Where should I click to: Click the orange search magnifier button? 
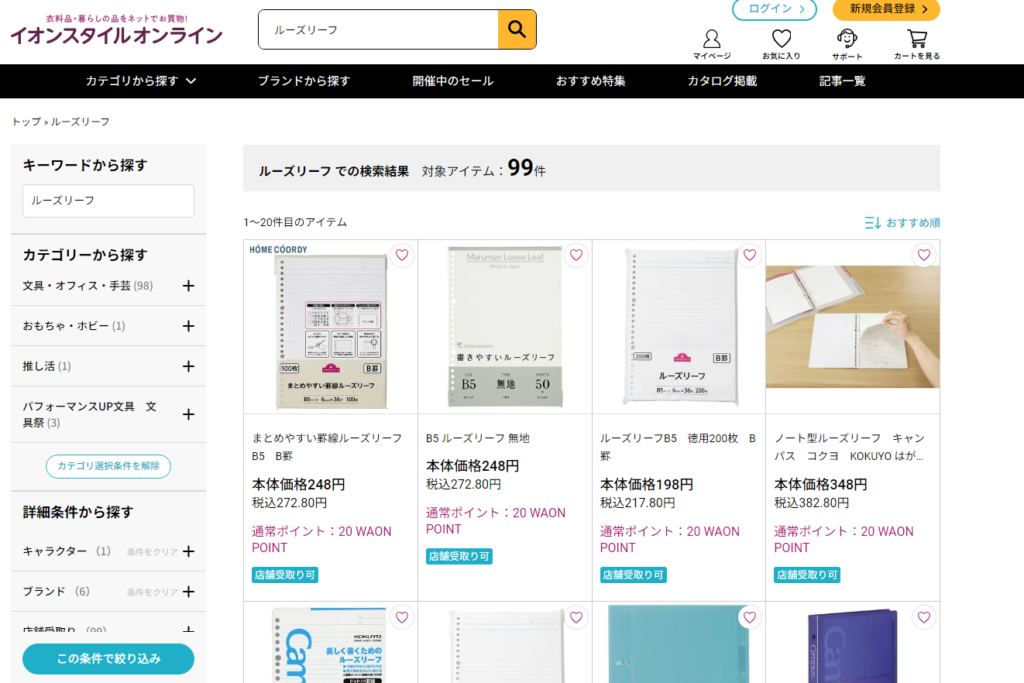pos(517,29)
